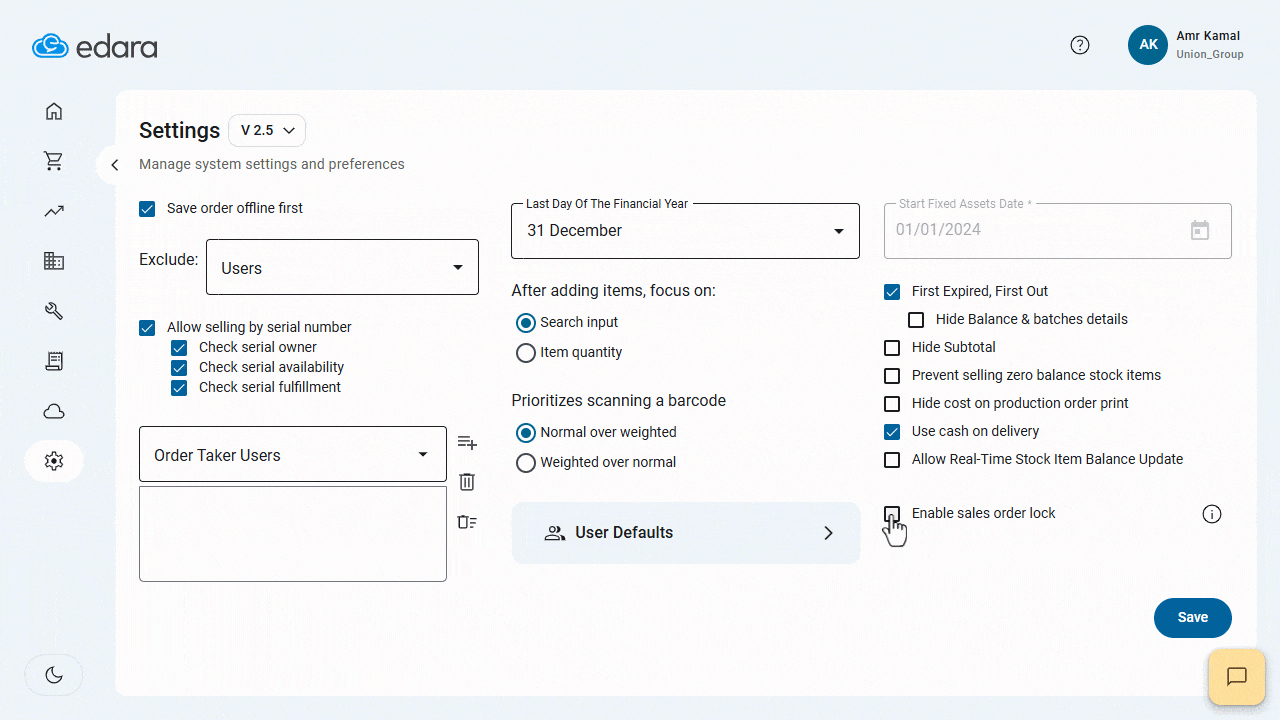
Task: Open the V 2.5 version dropdown
Action: [x=267, y=131]
